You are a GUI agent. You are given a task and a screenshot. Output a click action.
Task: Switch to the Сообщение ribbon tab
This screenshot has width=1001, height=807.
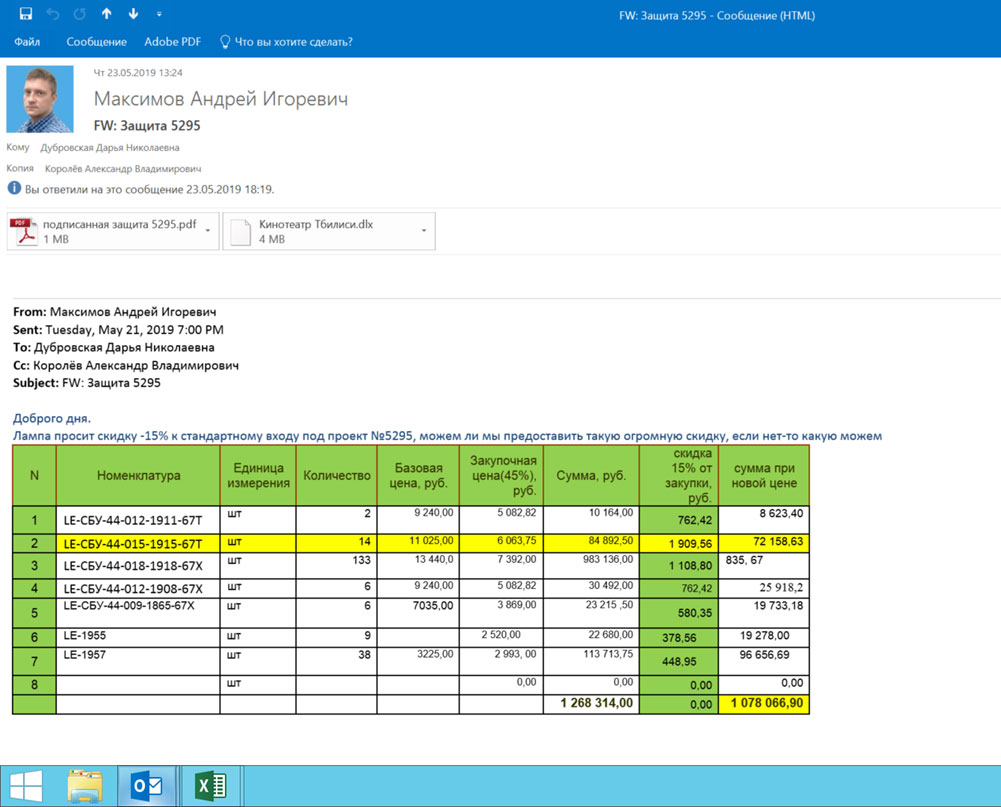click(x=96, y=42)
